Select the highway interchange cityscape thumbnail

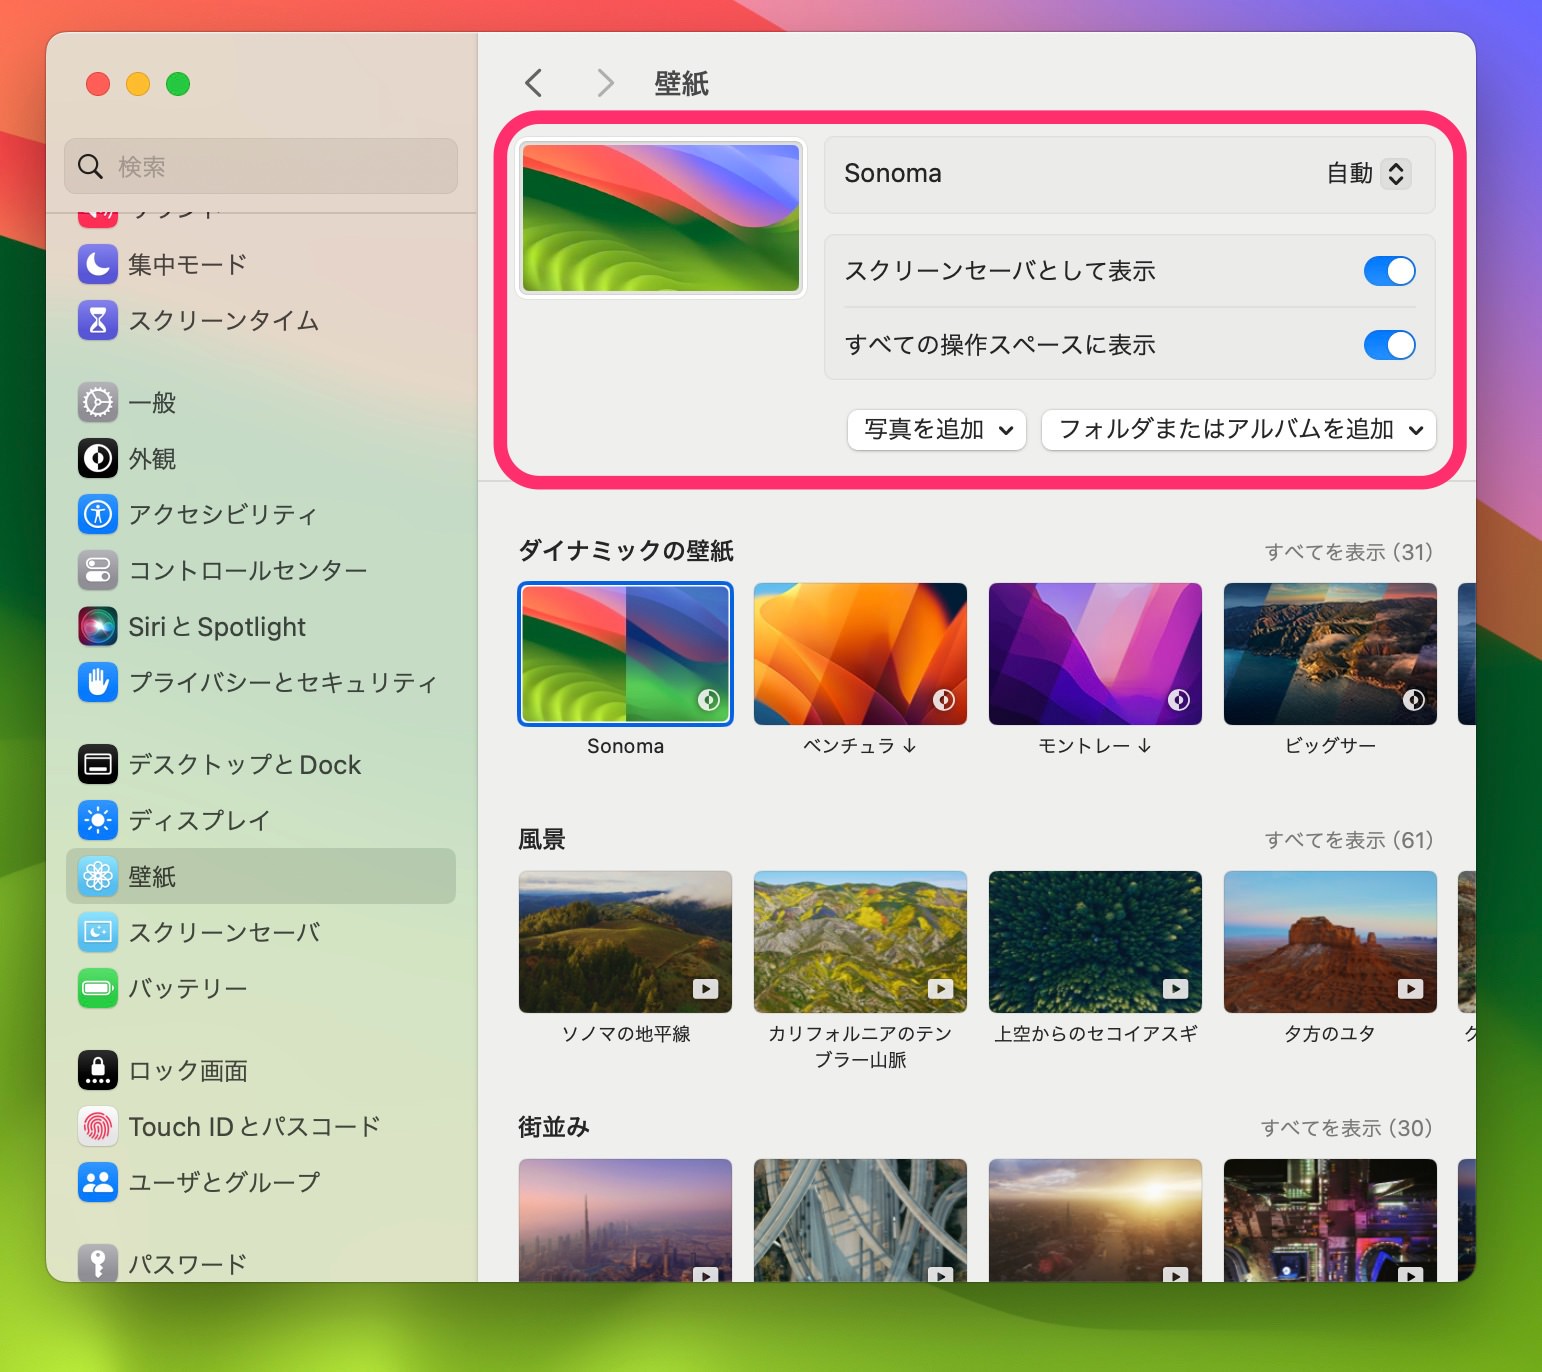(x=860, y=1220)
